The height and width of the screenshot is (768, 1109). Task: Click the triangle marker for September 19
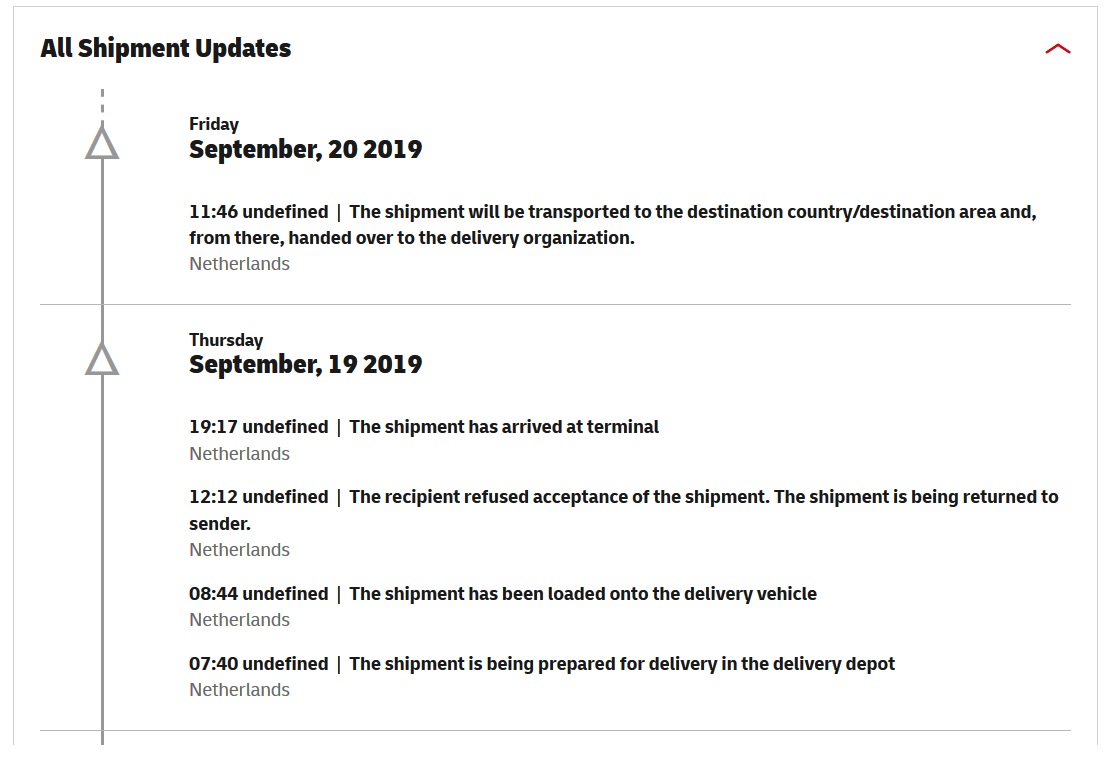click(102, 359)
